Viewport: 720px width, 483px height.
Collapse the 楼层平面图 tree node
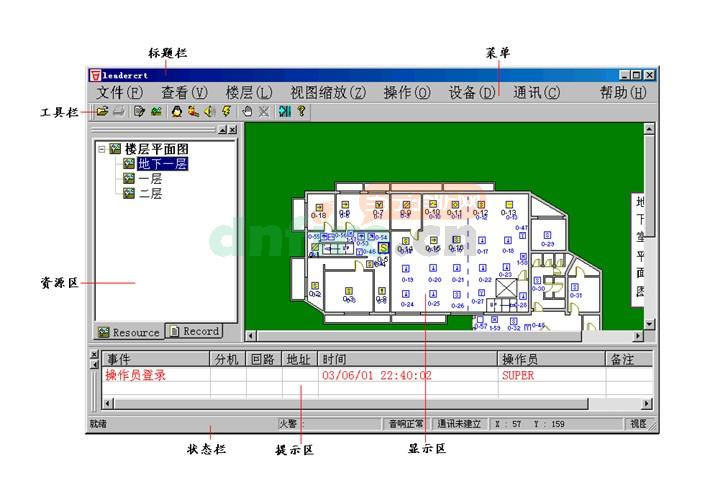[x=102, y=149]
